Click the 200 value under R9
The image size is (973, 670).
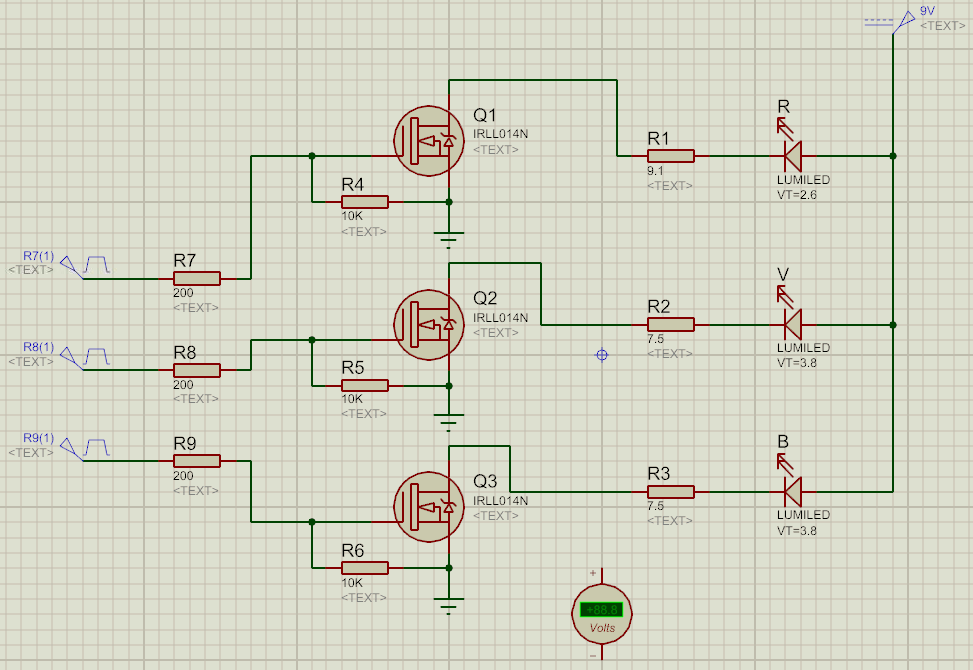(183, 476)
